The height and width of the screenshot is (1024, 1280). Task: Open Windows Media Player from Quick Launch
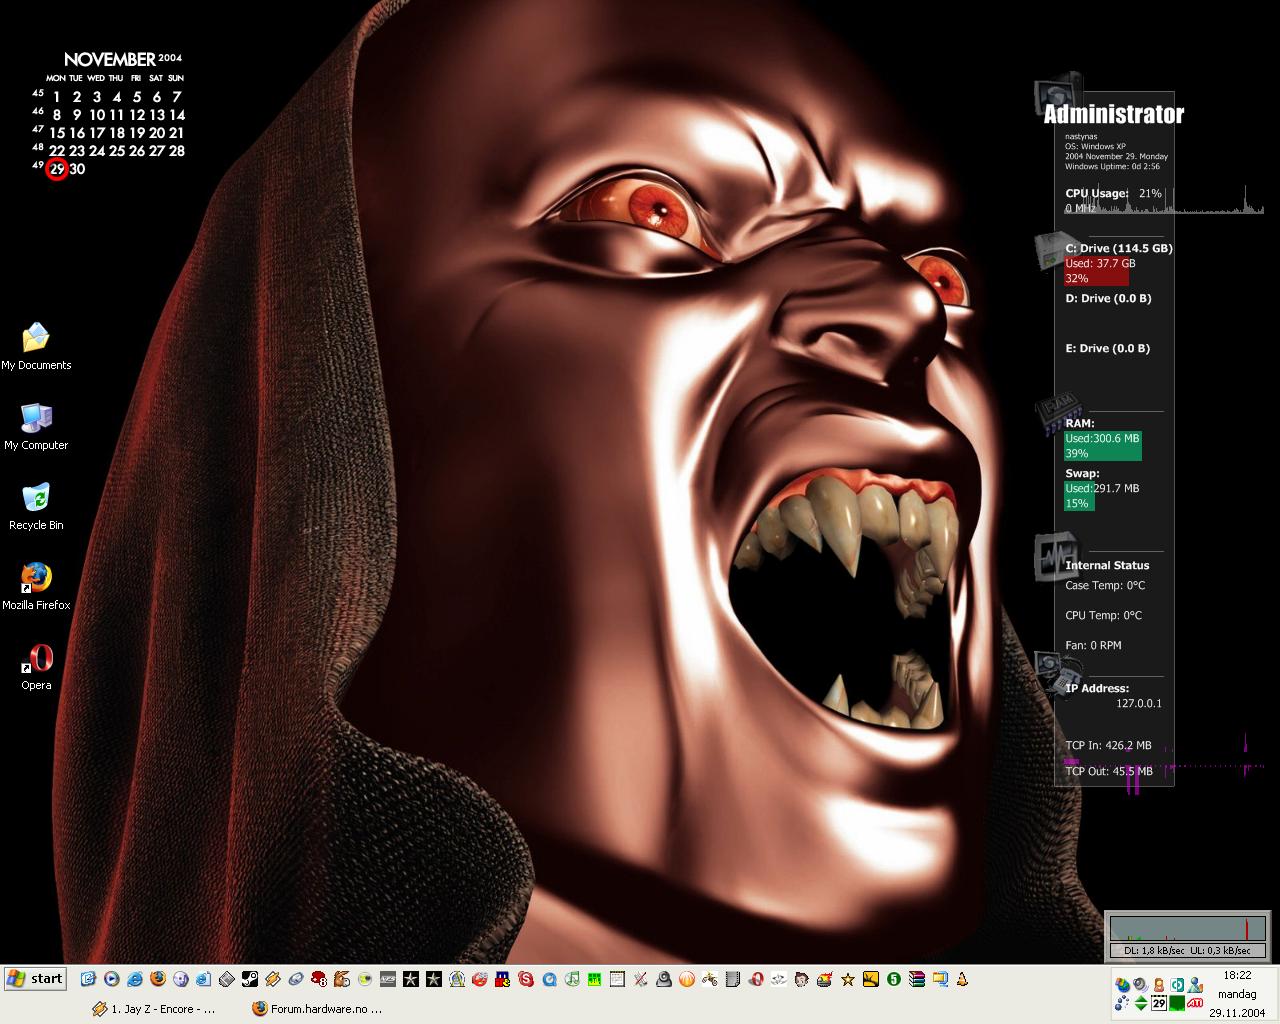[111, 979]
